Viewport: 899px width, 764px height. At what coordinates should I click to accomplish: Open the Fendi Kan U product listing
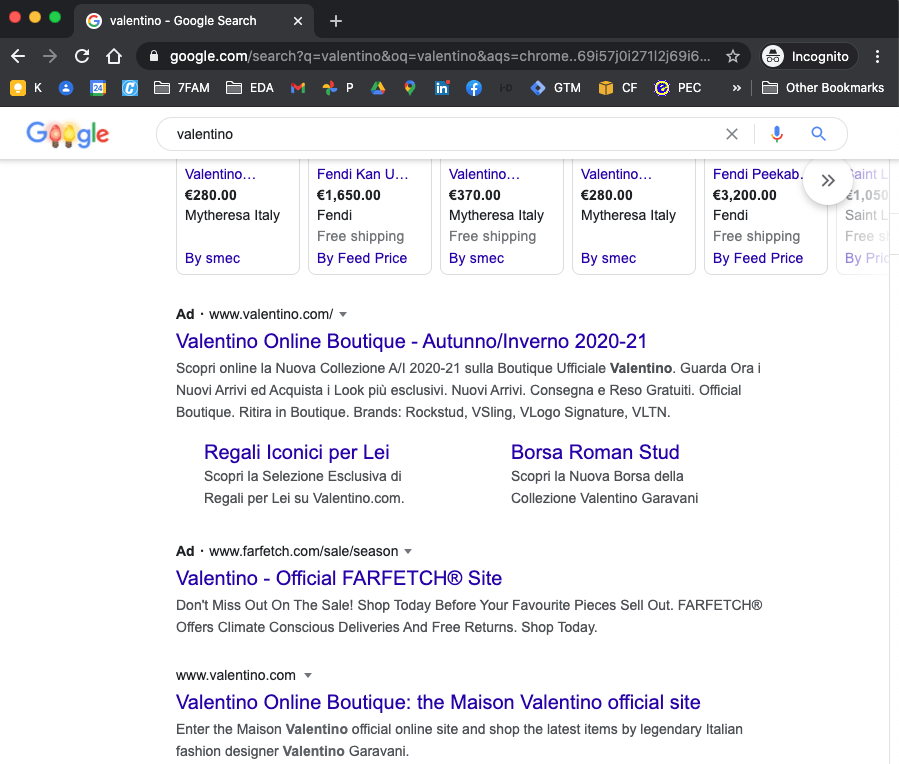click(362, 174)
